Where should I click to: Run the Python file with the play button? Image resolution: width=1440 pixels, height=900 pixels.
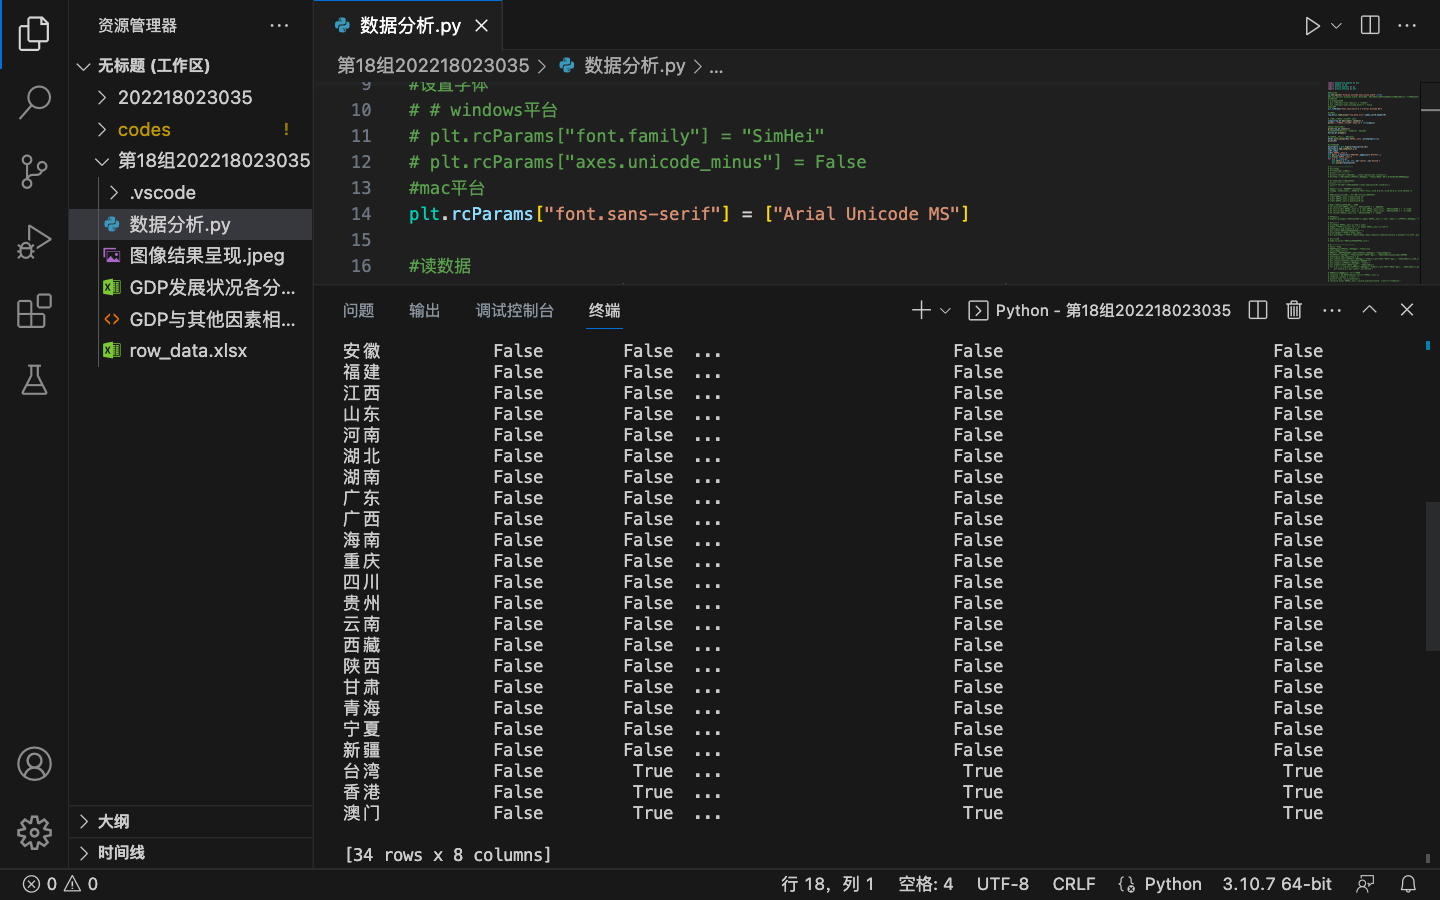[x=1312, y=25]
